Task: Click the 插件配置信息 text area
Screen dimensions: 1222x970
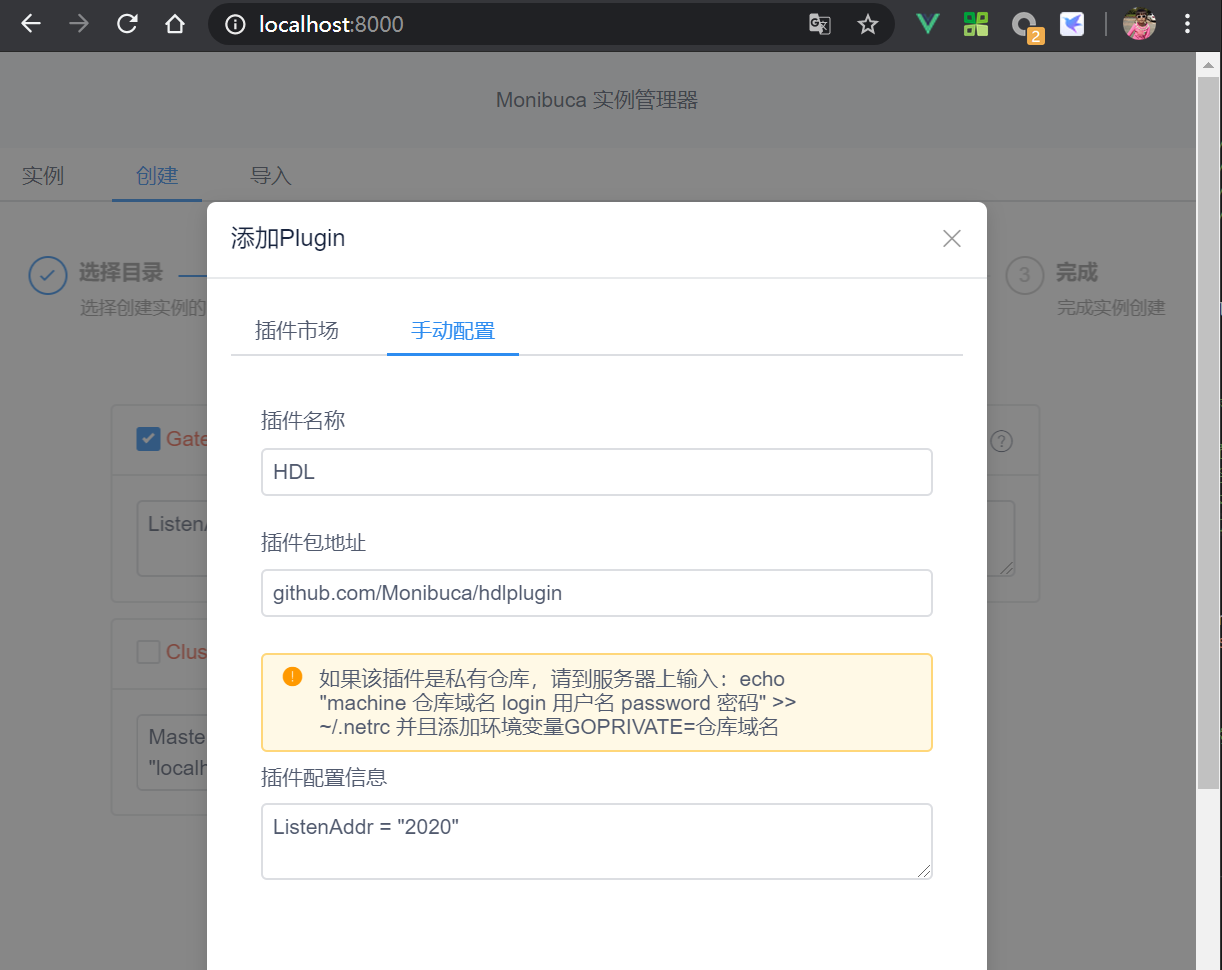Action: pos(597,840)
